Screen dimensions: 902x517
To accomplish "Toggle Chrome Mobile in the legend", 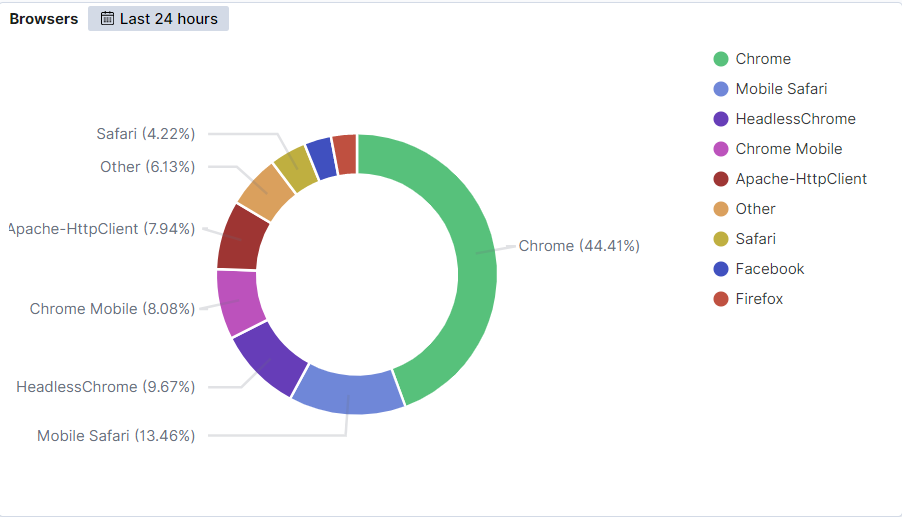I will (x=788, y=149).
